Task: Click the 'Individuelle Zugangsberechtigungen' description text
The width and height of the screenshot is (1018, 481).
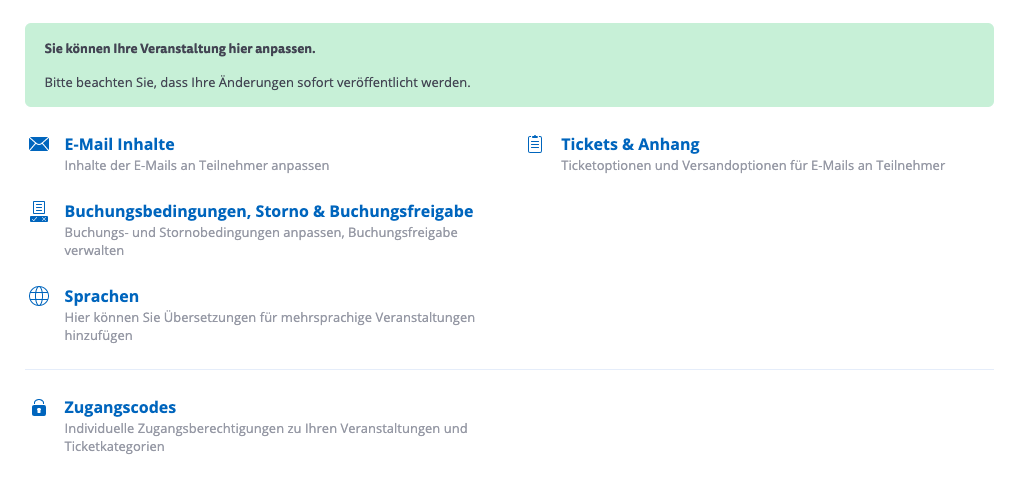Action: pyautogui.click(x=265, y=429)
